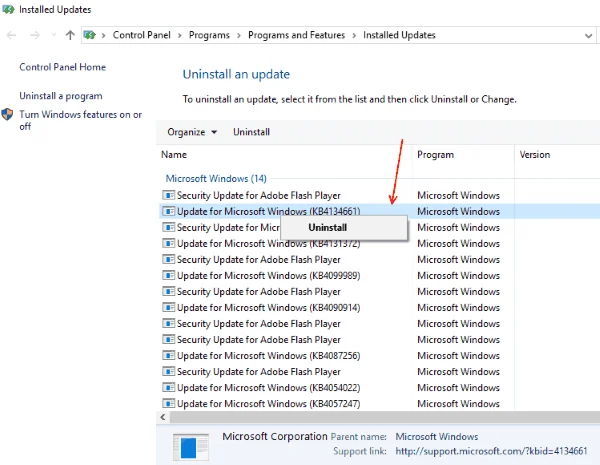The image size is (600, 465).
Task: Click the icon of update KB4090914
Action: point(168,308)
